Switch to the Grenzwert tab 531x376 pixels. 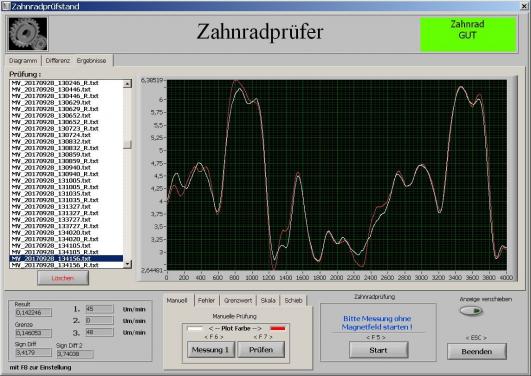pyautogui.click(x=238, y=300)
